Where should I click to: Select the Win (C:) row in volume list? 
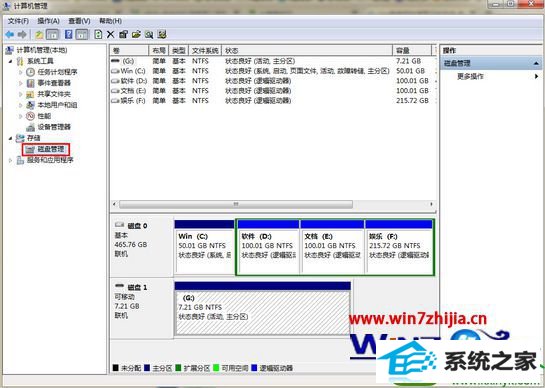coord(273,71)
